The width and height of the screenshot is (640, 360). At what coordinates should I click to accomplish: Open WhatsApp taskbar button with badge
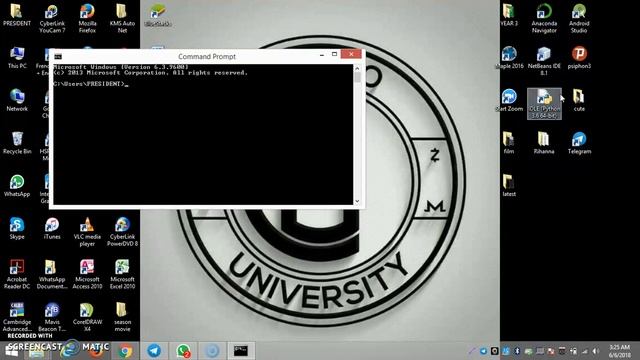[183, 351]
